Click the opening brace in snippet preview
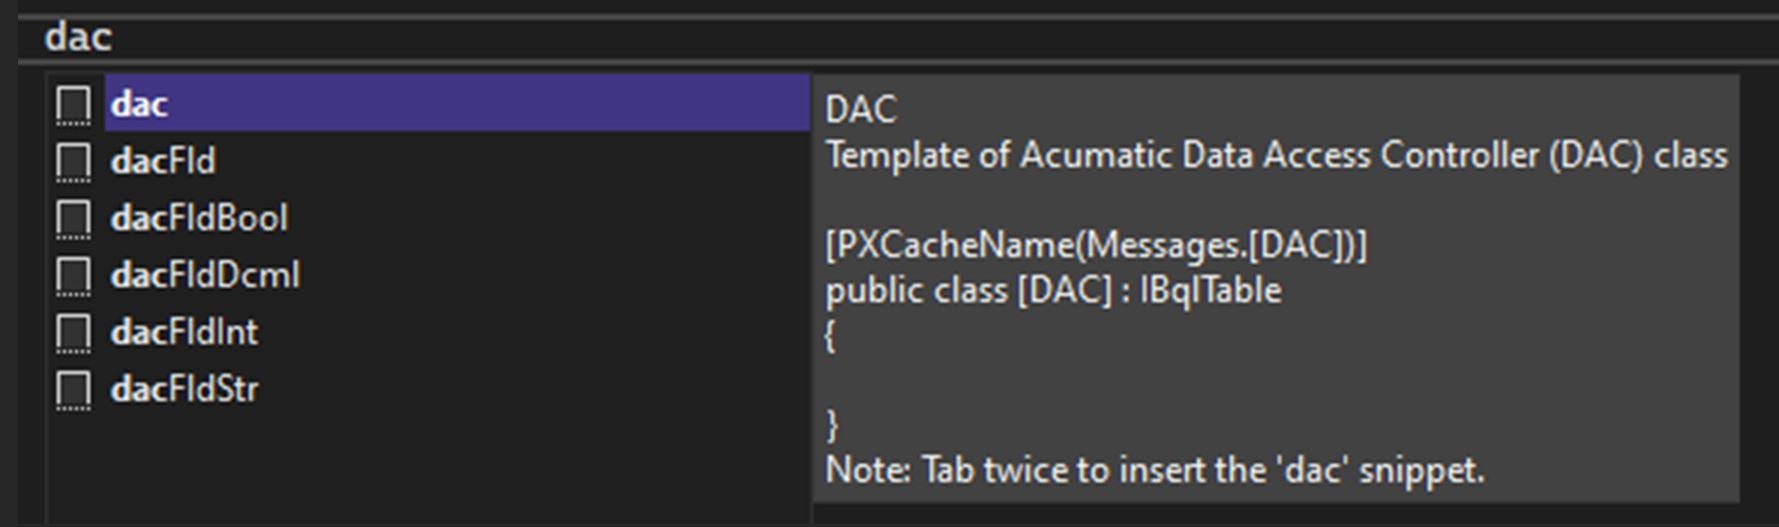Image resolution: width=1779 pixels, height=527 pixels. [x=830, y=336]
